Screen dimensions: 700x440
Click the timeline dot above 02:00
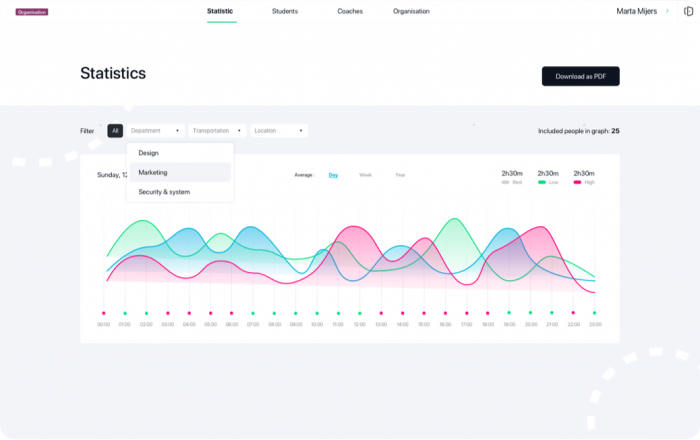pos(146,313)
